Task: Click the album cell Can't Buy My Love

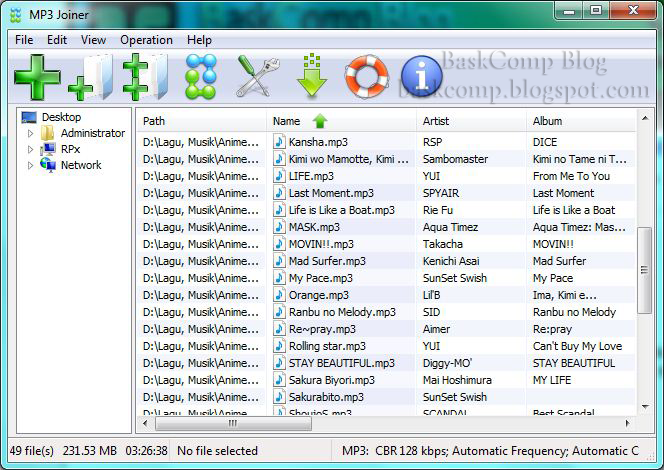Action: click(x=578, y=346)
